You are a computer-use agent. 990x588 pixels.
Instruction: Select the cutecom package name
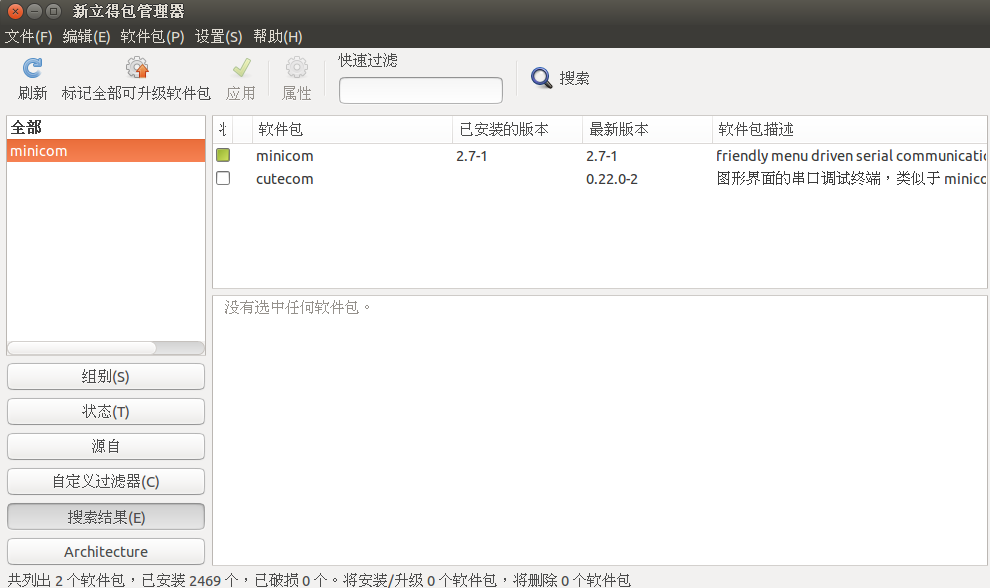click(284, 179)
